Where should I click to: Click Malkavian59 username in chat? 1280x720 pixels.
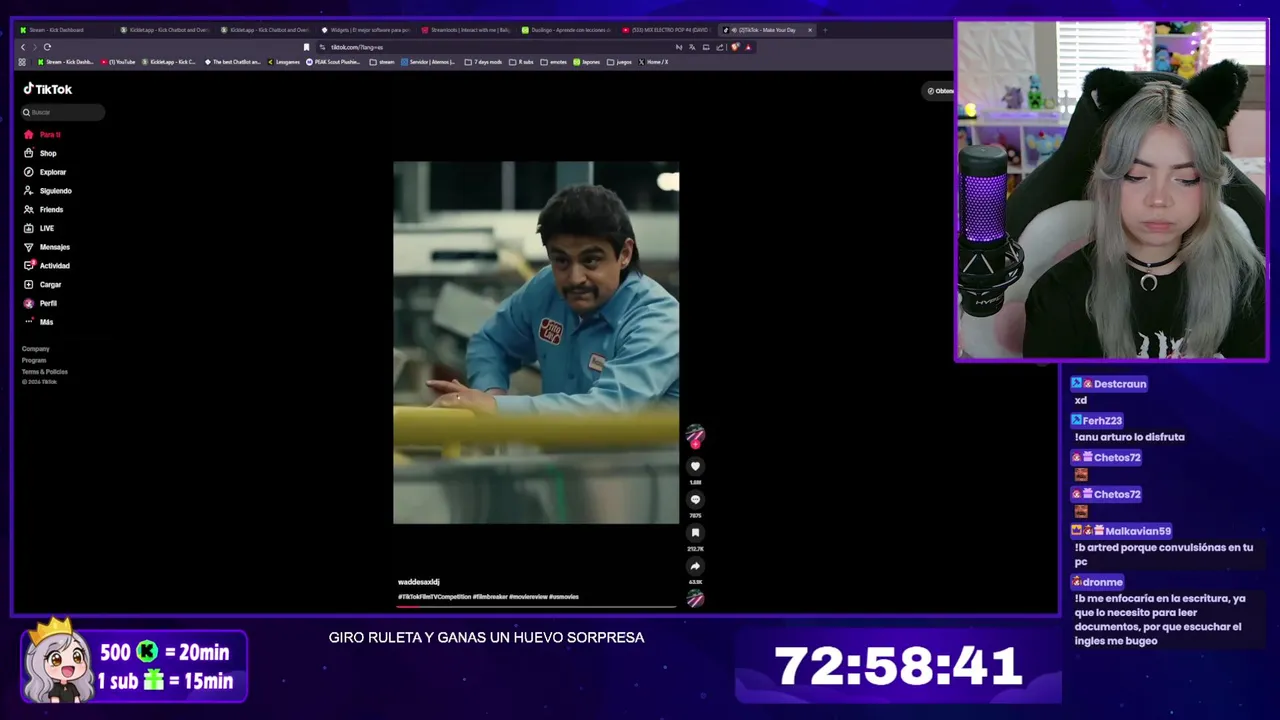pyautogui.click(x=1138, y=531)
